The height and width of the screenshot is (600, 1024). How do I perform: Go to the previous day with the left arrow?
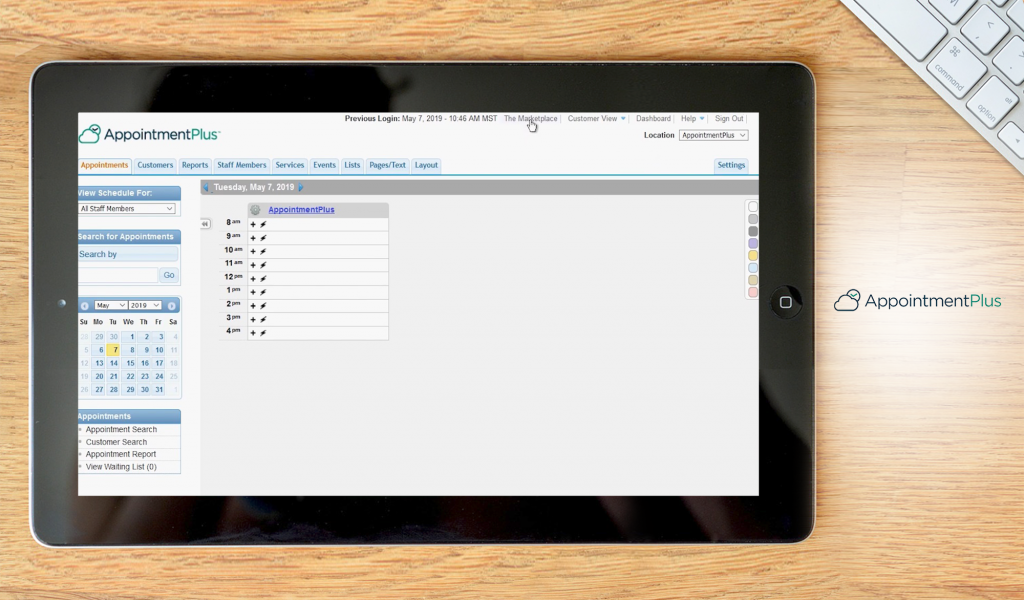206,187
